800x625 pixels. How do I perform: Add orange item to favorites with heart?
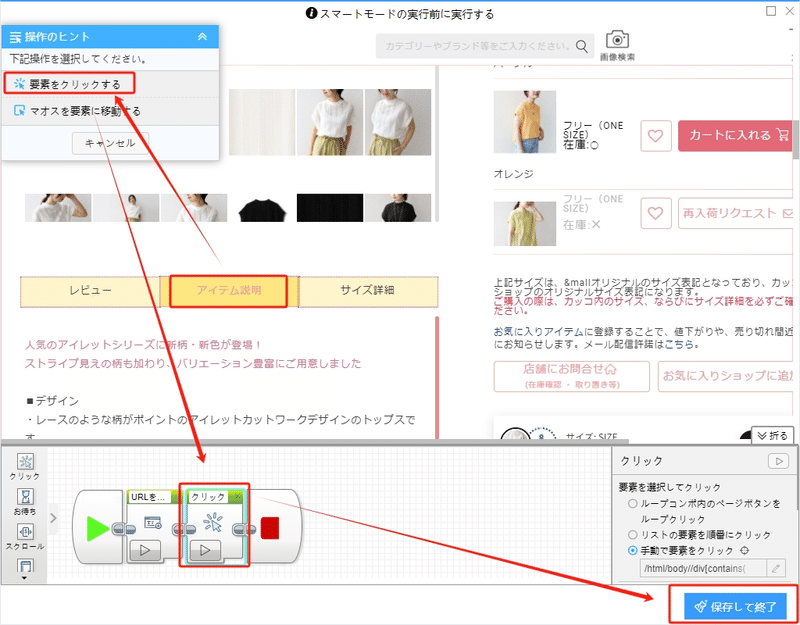pos(656,136)
